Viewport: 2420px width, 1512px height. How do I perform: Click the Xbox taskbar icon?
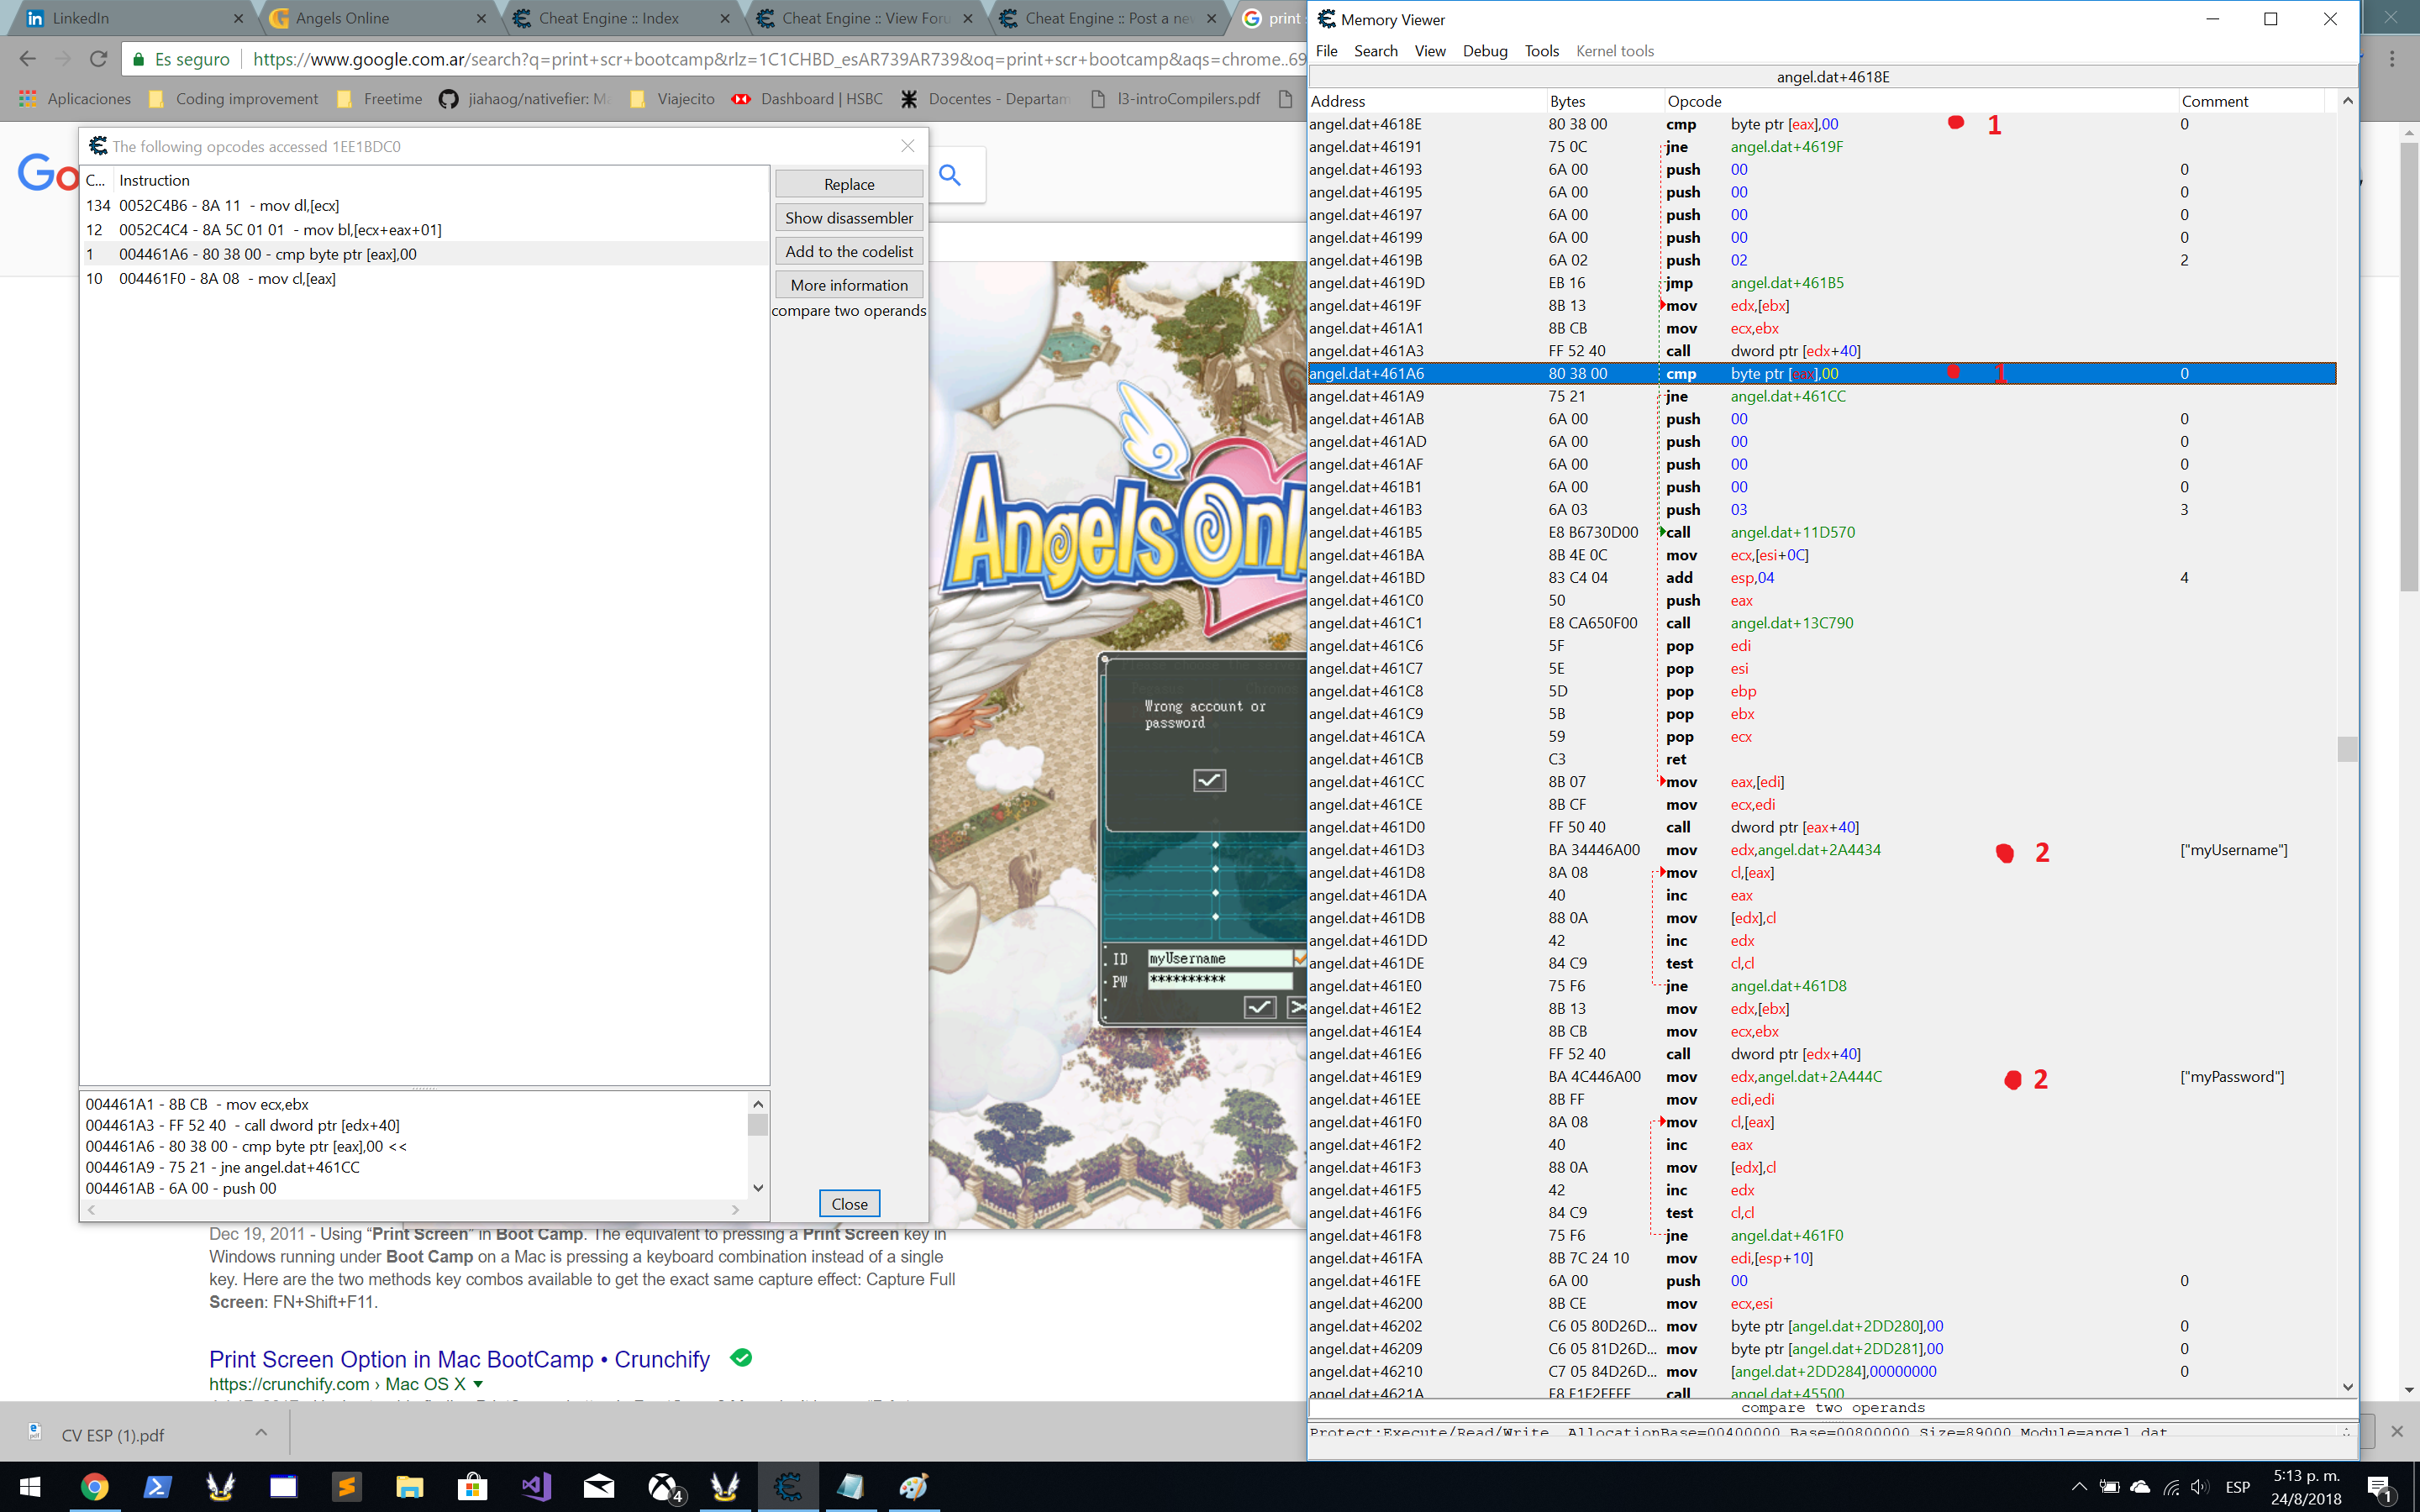coord(664,1486)
